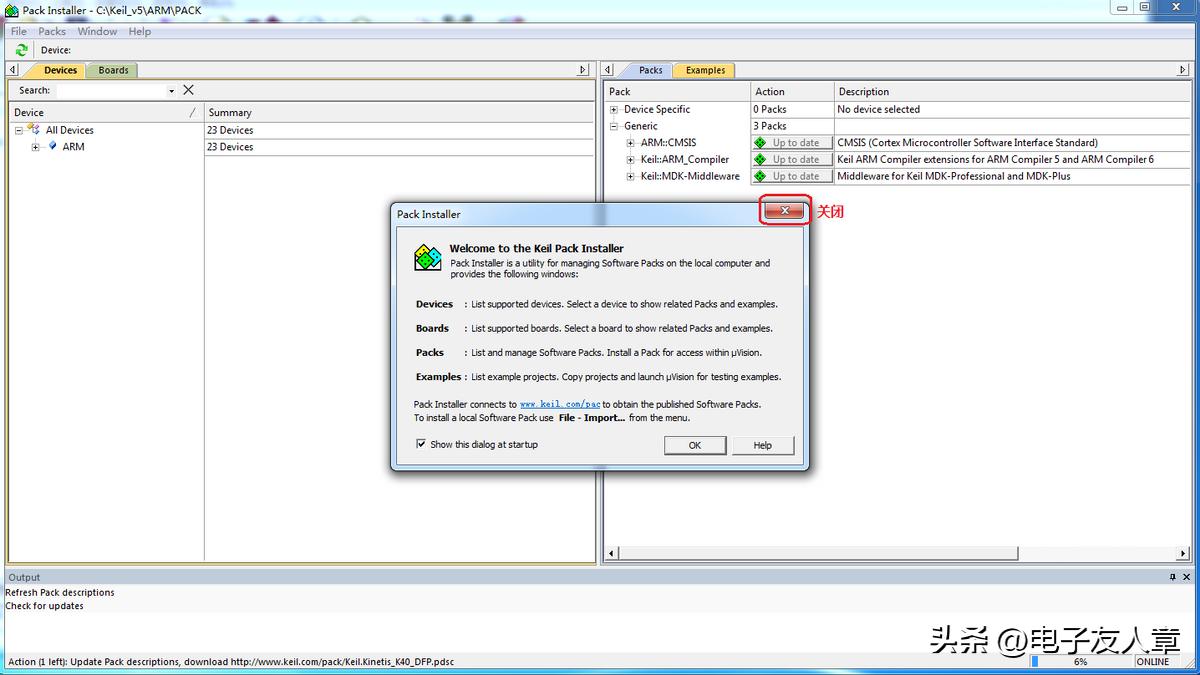This screenshot has height=675, width=1200.
Task: Pin the Output panel via pushpin icon
Action: (x=1173, y=577)
